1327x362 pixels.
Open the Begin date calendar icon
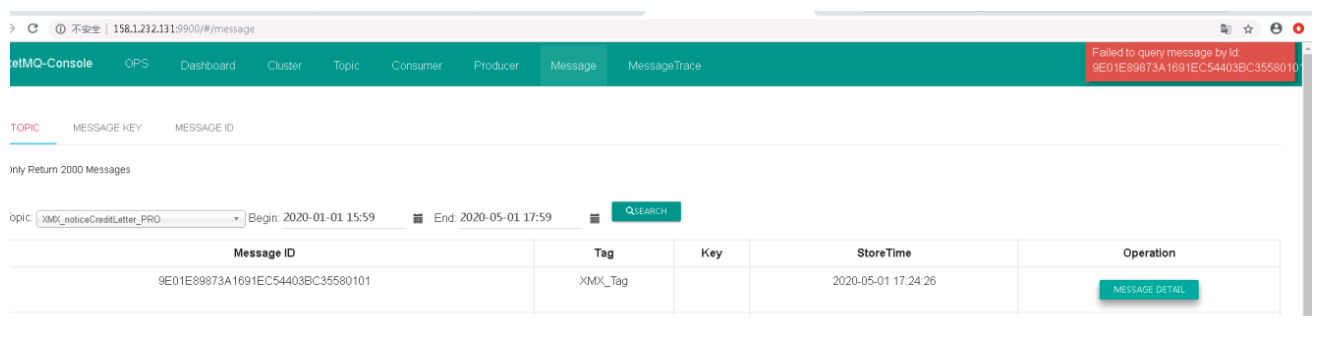(418, 218)
